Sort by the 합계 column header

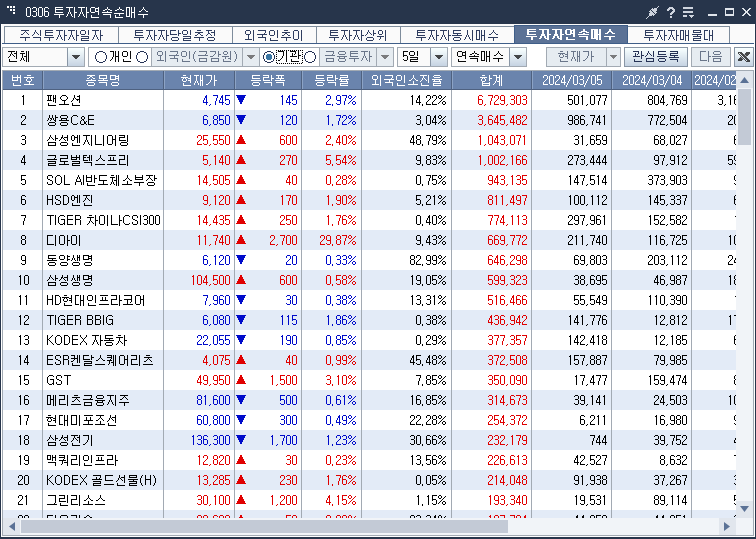(x=492, y=80)
